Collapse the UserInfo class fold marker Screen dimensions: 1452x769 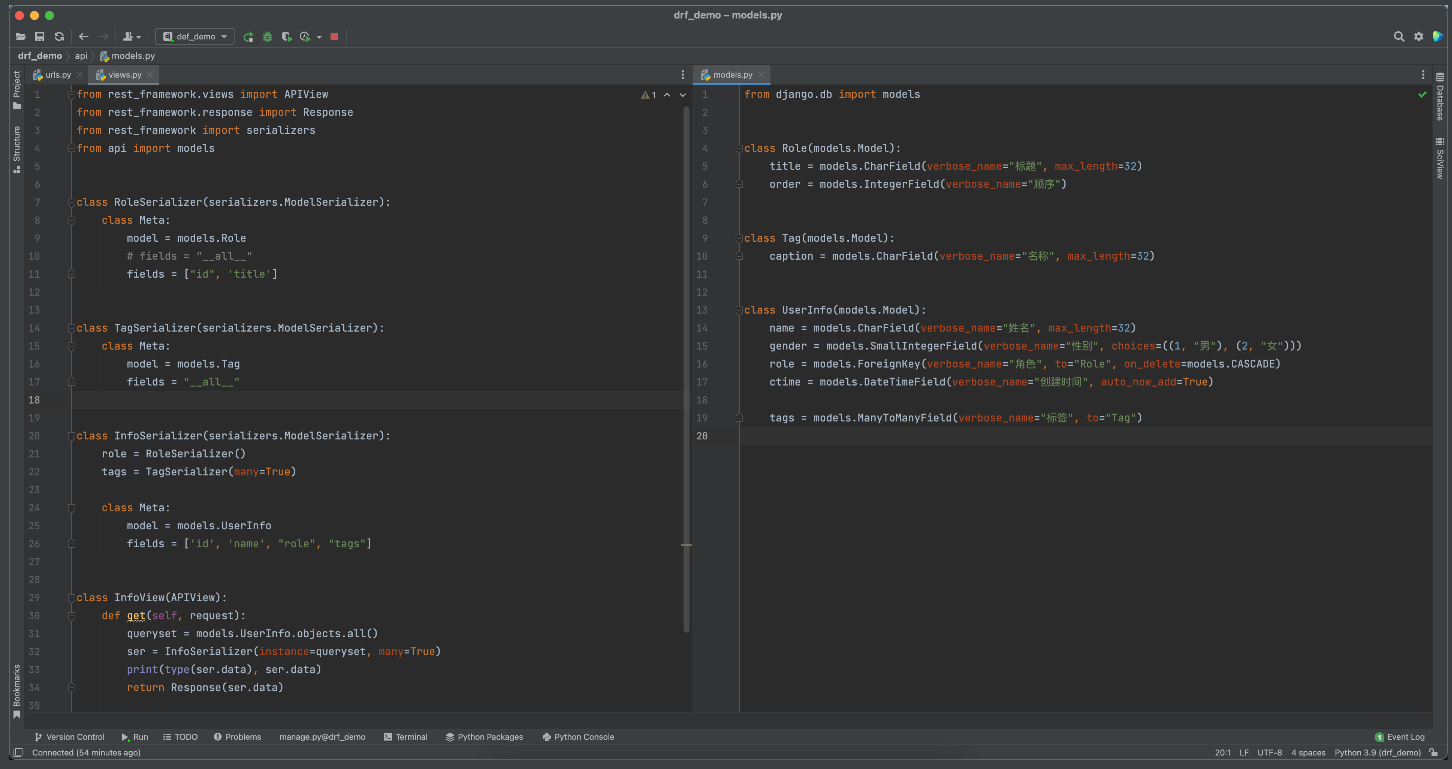pyautogui.click(x=740, y=310)
